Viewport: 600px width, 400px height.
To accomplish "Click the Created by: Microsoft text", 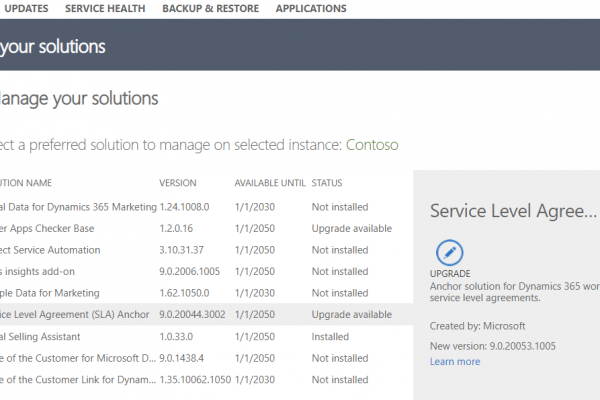I will tap(477, 326).
